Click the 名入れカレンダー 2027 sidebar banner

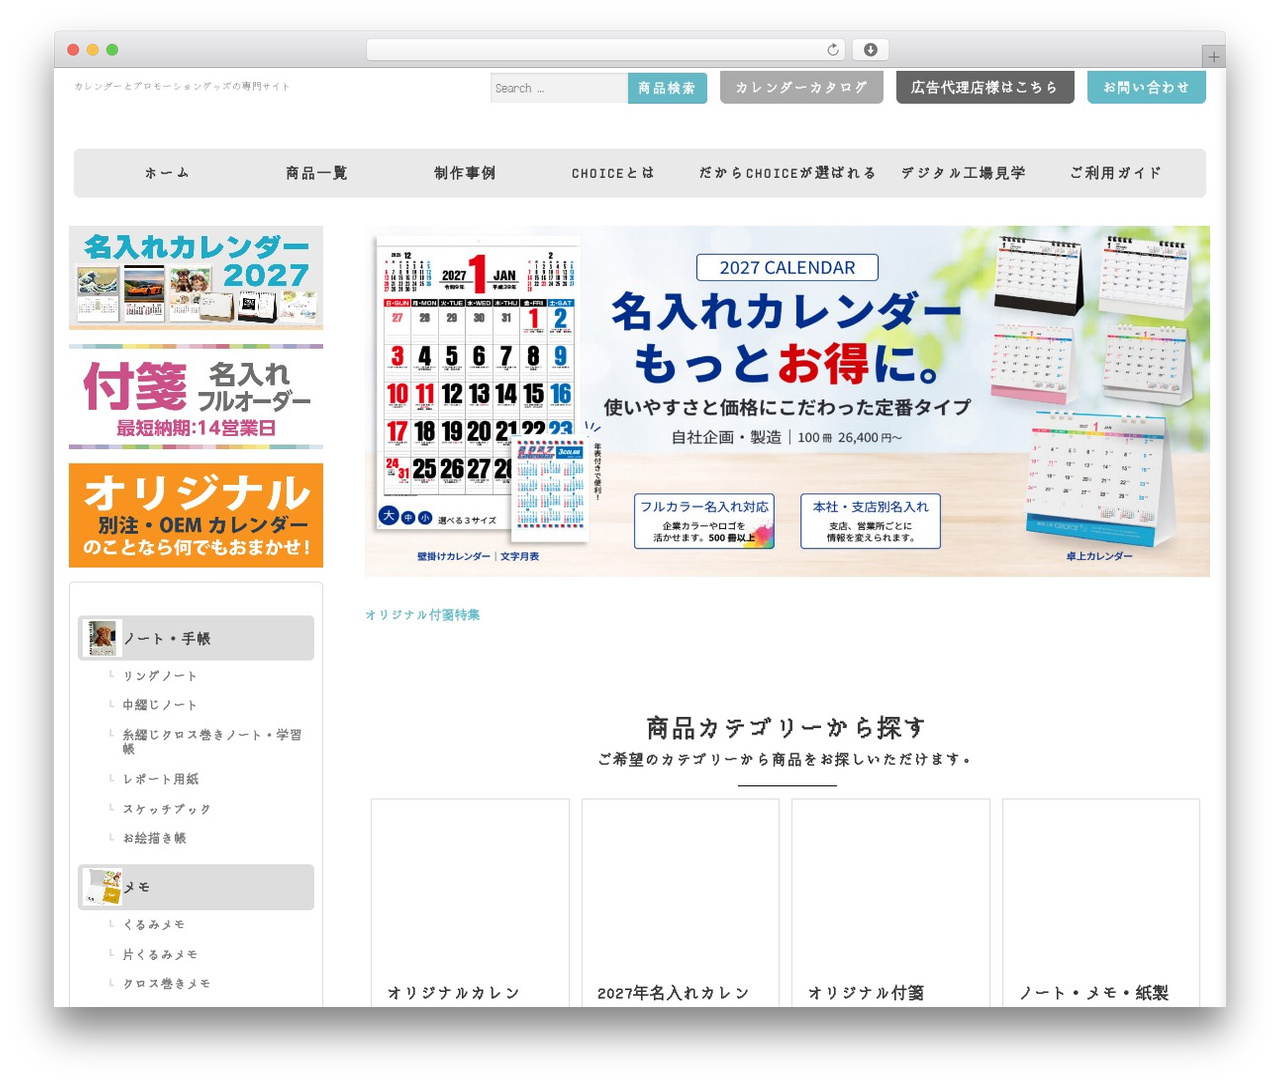196,277
